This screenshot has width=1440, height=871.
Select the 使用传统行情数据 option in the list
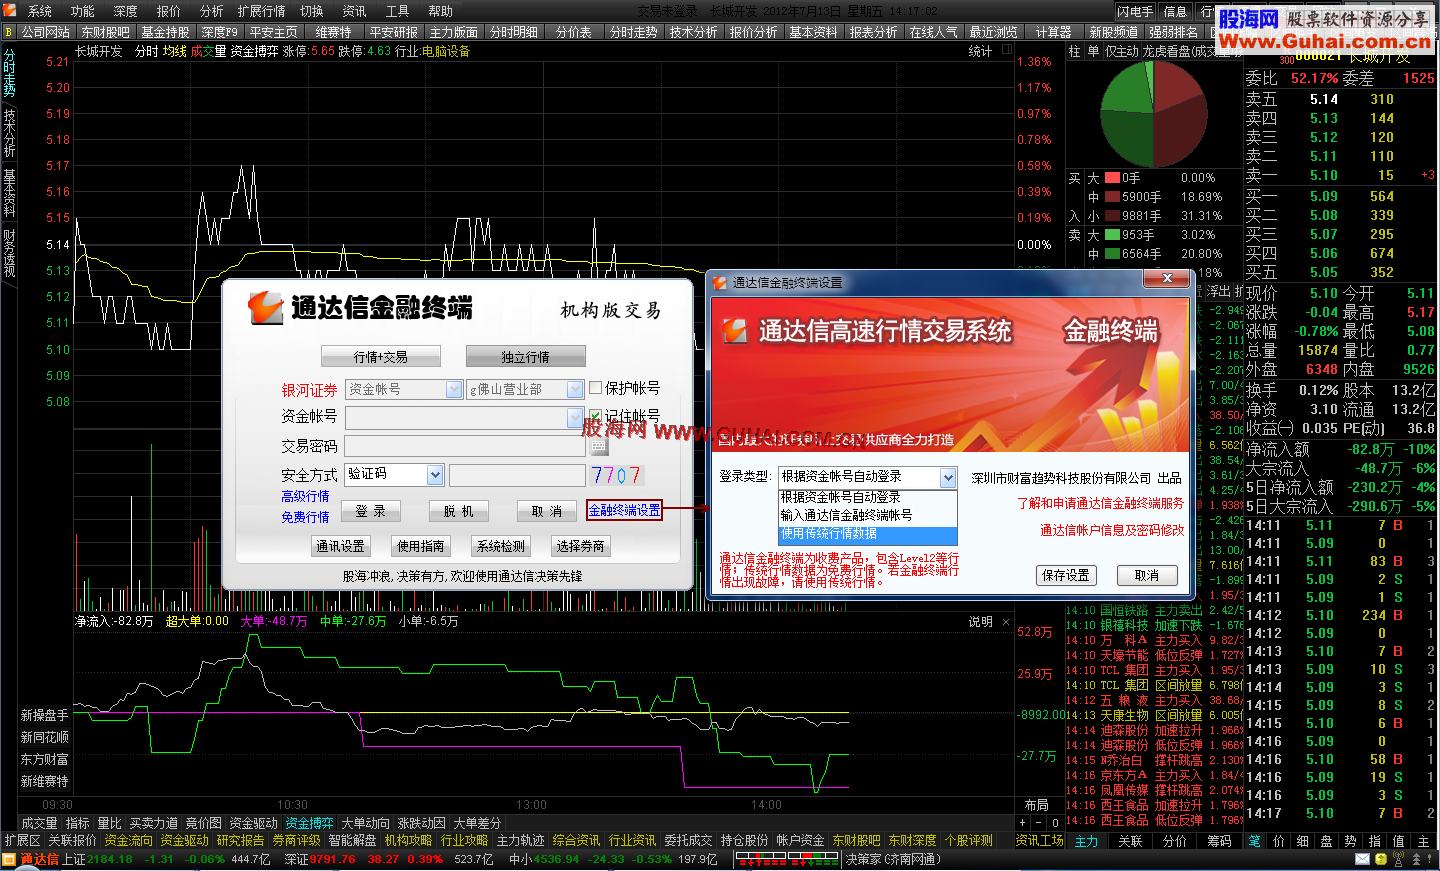point(867,534)
